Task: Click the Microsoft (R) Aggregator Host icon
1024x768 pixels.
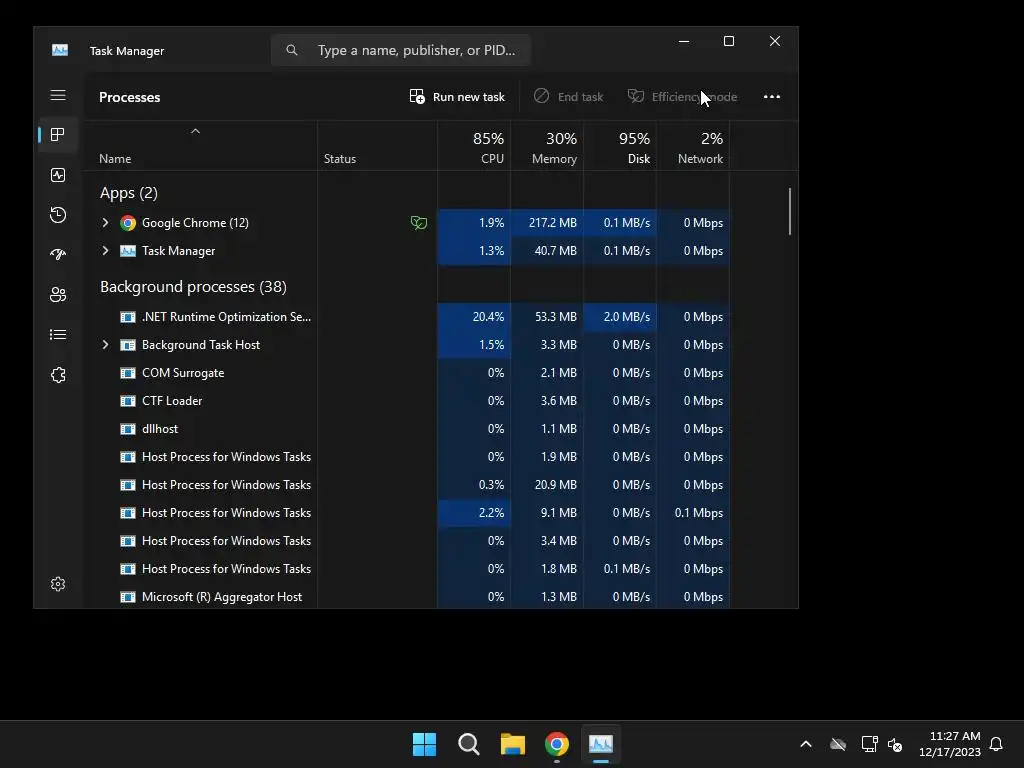Action: coord(128,597)
